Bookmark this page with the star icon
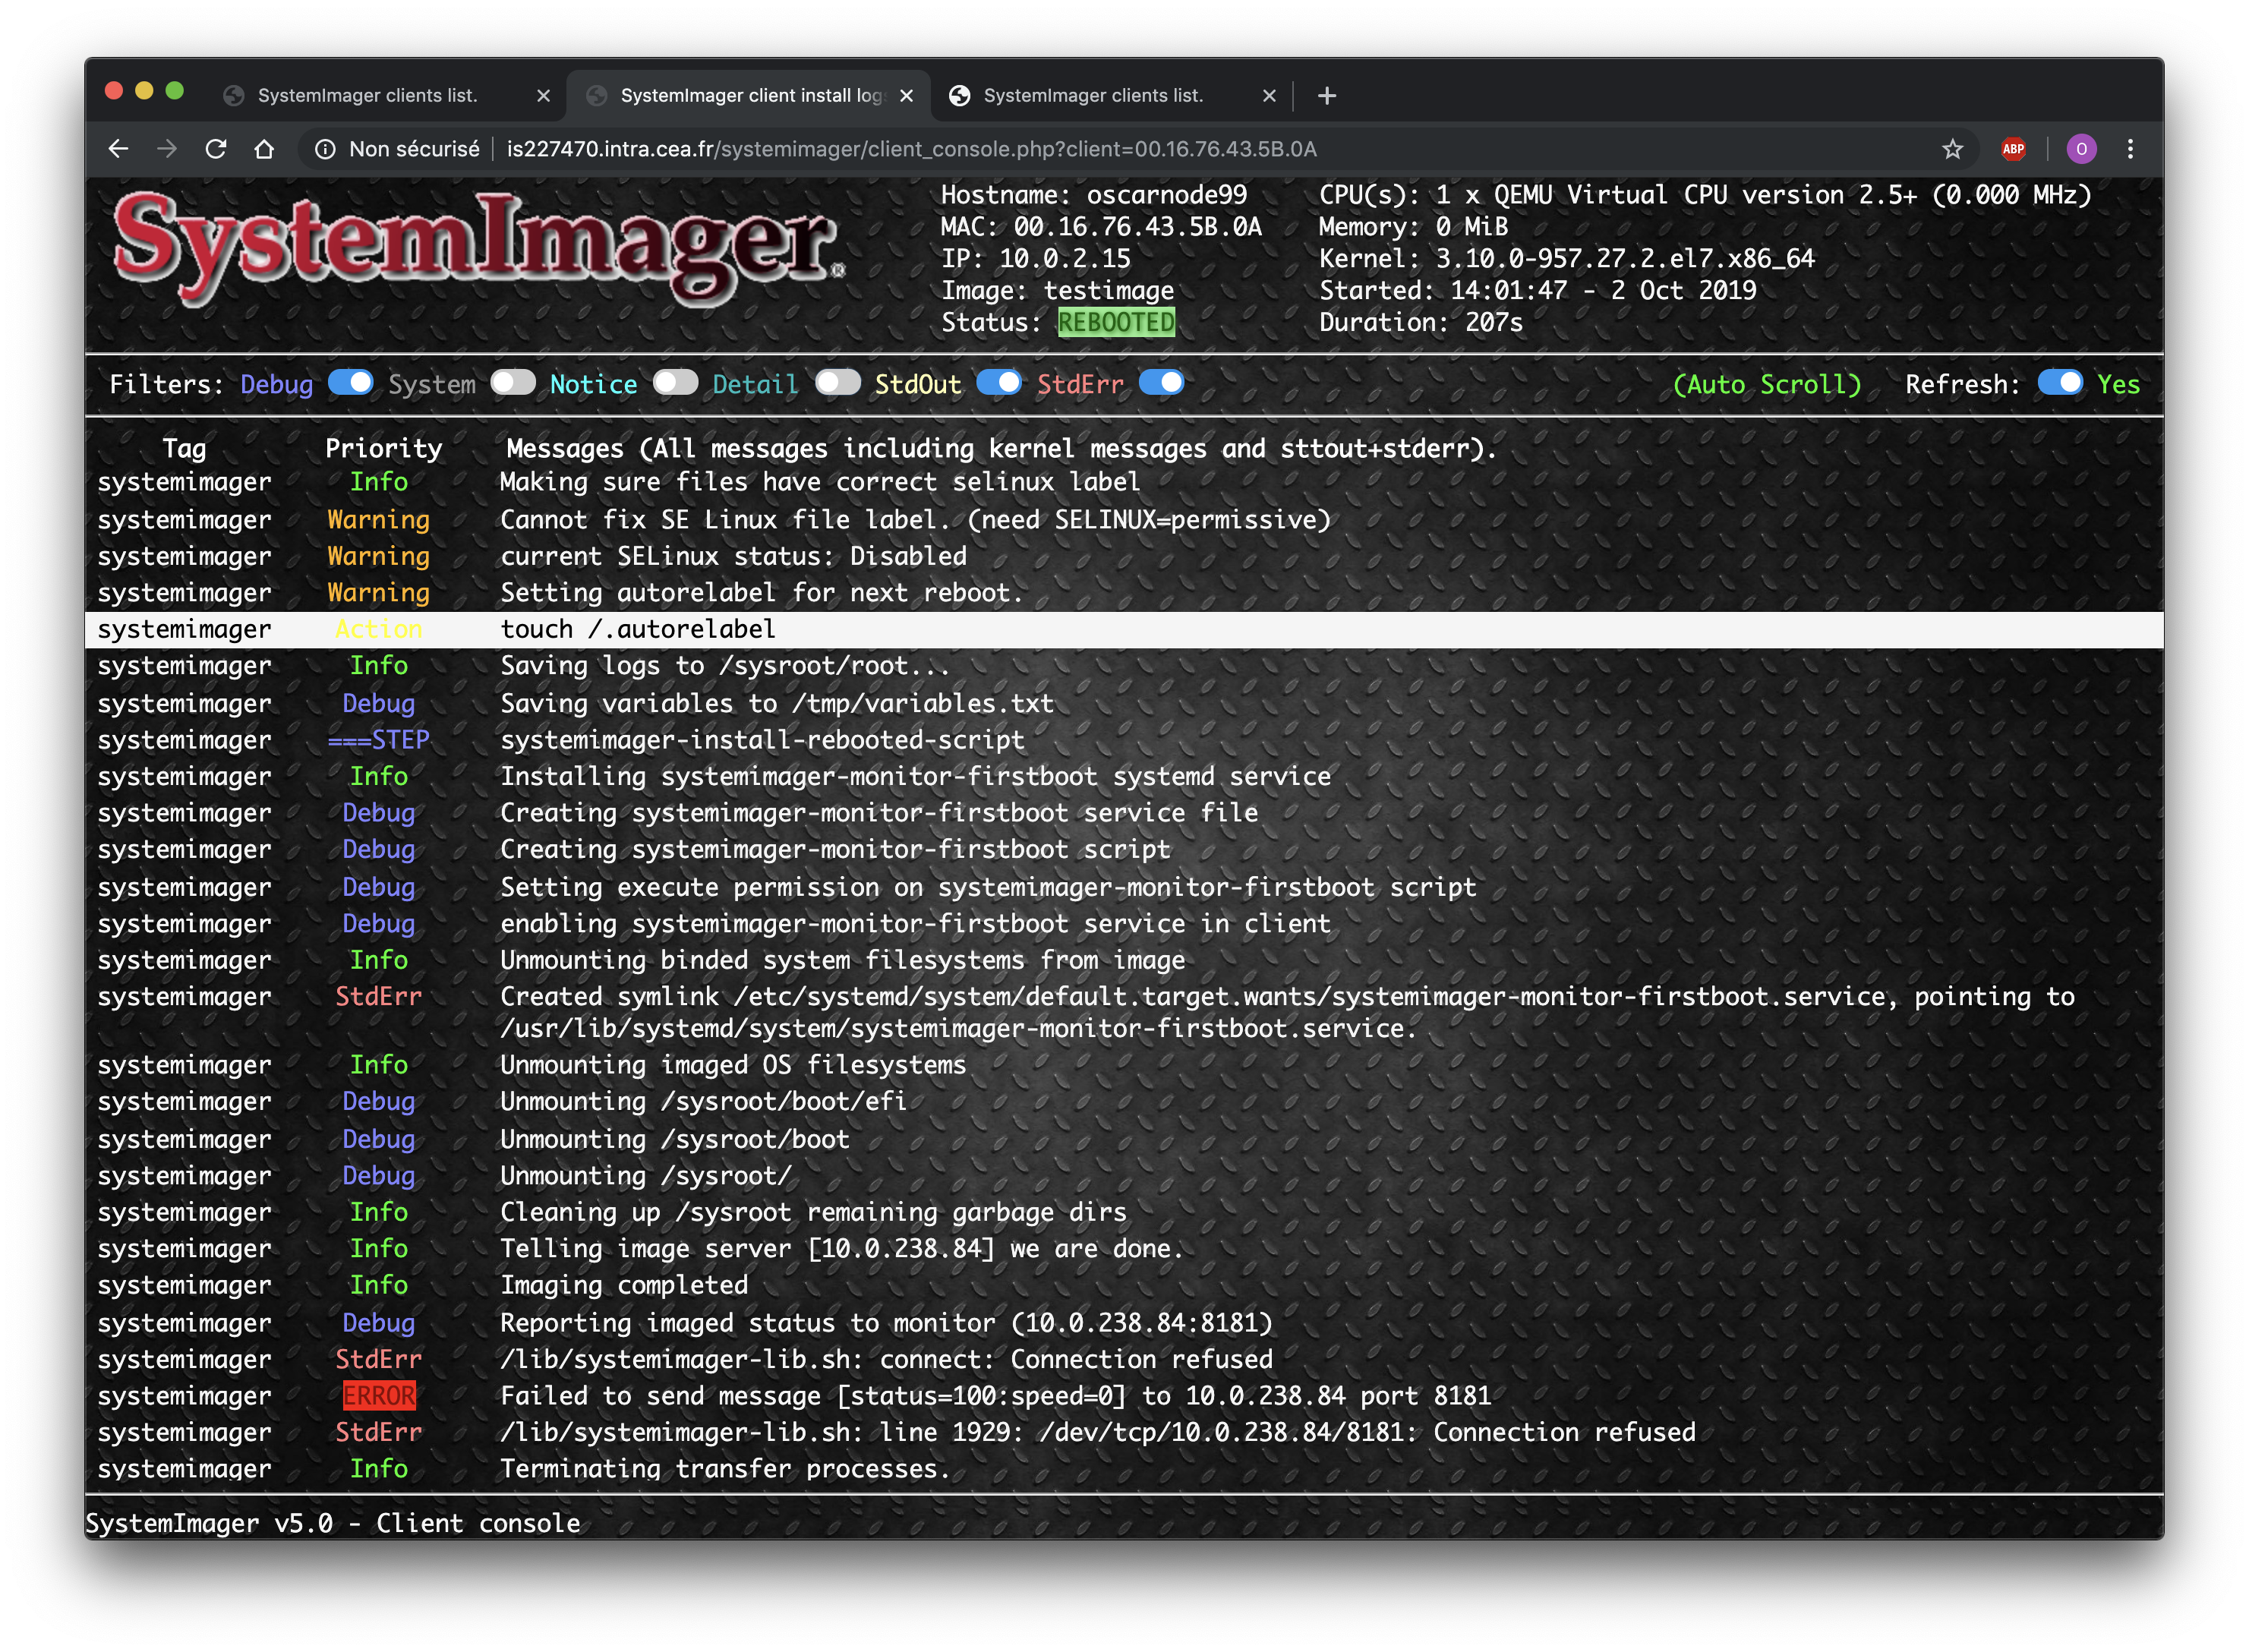The width and height of the screenshot is (2249, 1652). (x=1952, y=149)
